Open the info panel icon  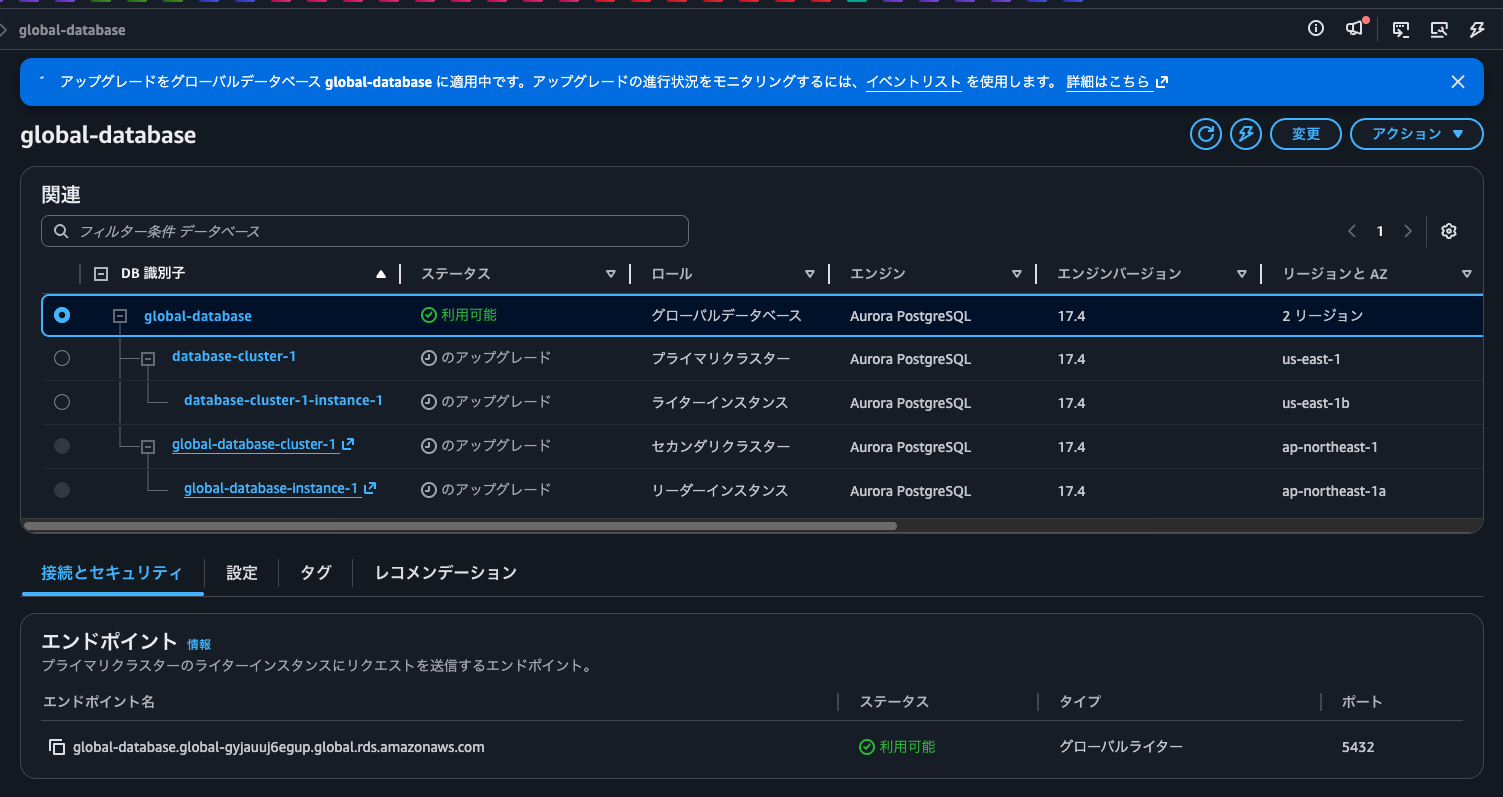pyautogui.click(x=1315, y=30)
